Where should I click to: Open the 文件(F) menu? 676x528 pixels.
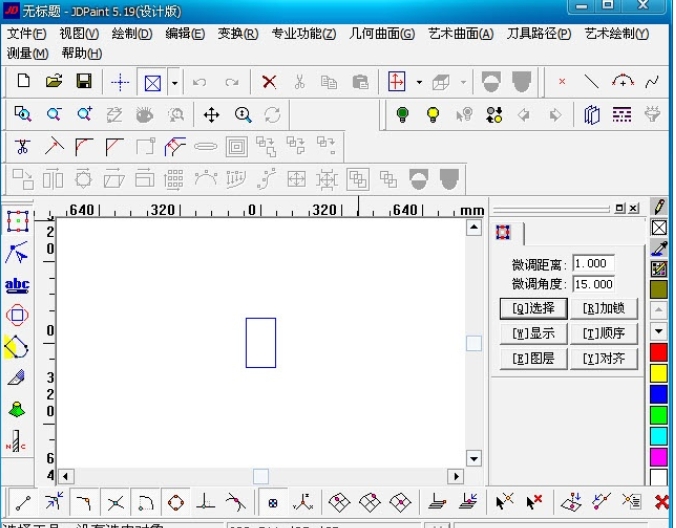pyautogui.click(x=27, y=34)
